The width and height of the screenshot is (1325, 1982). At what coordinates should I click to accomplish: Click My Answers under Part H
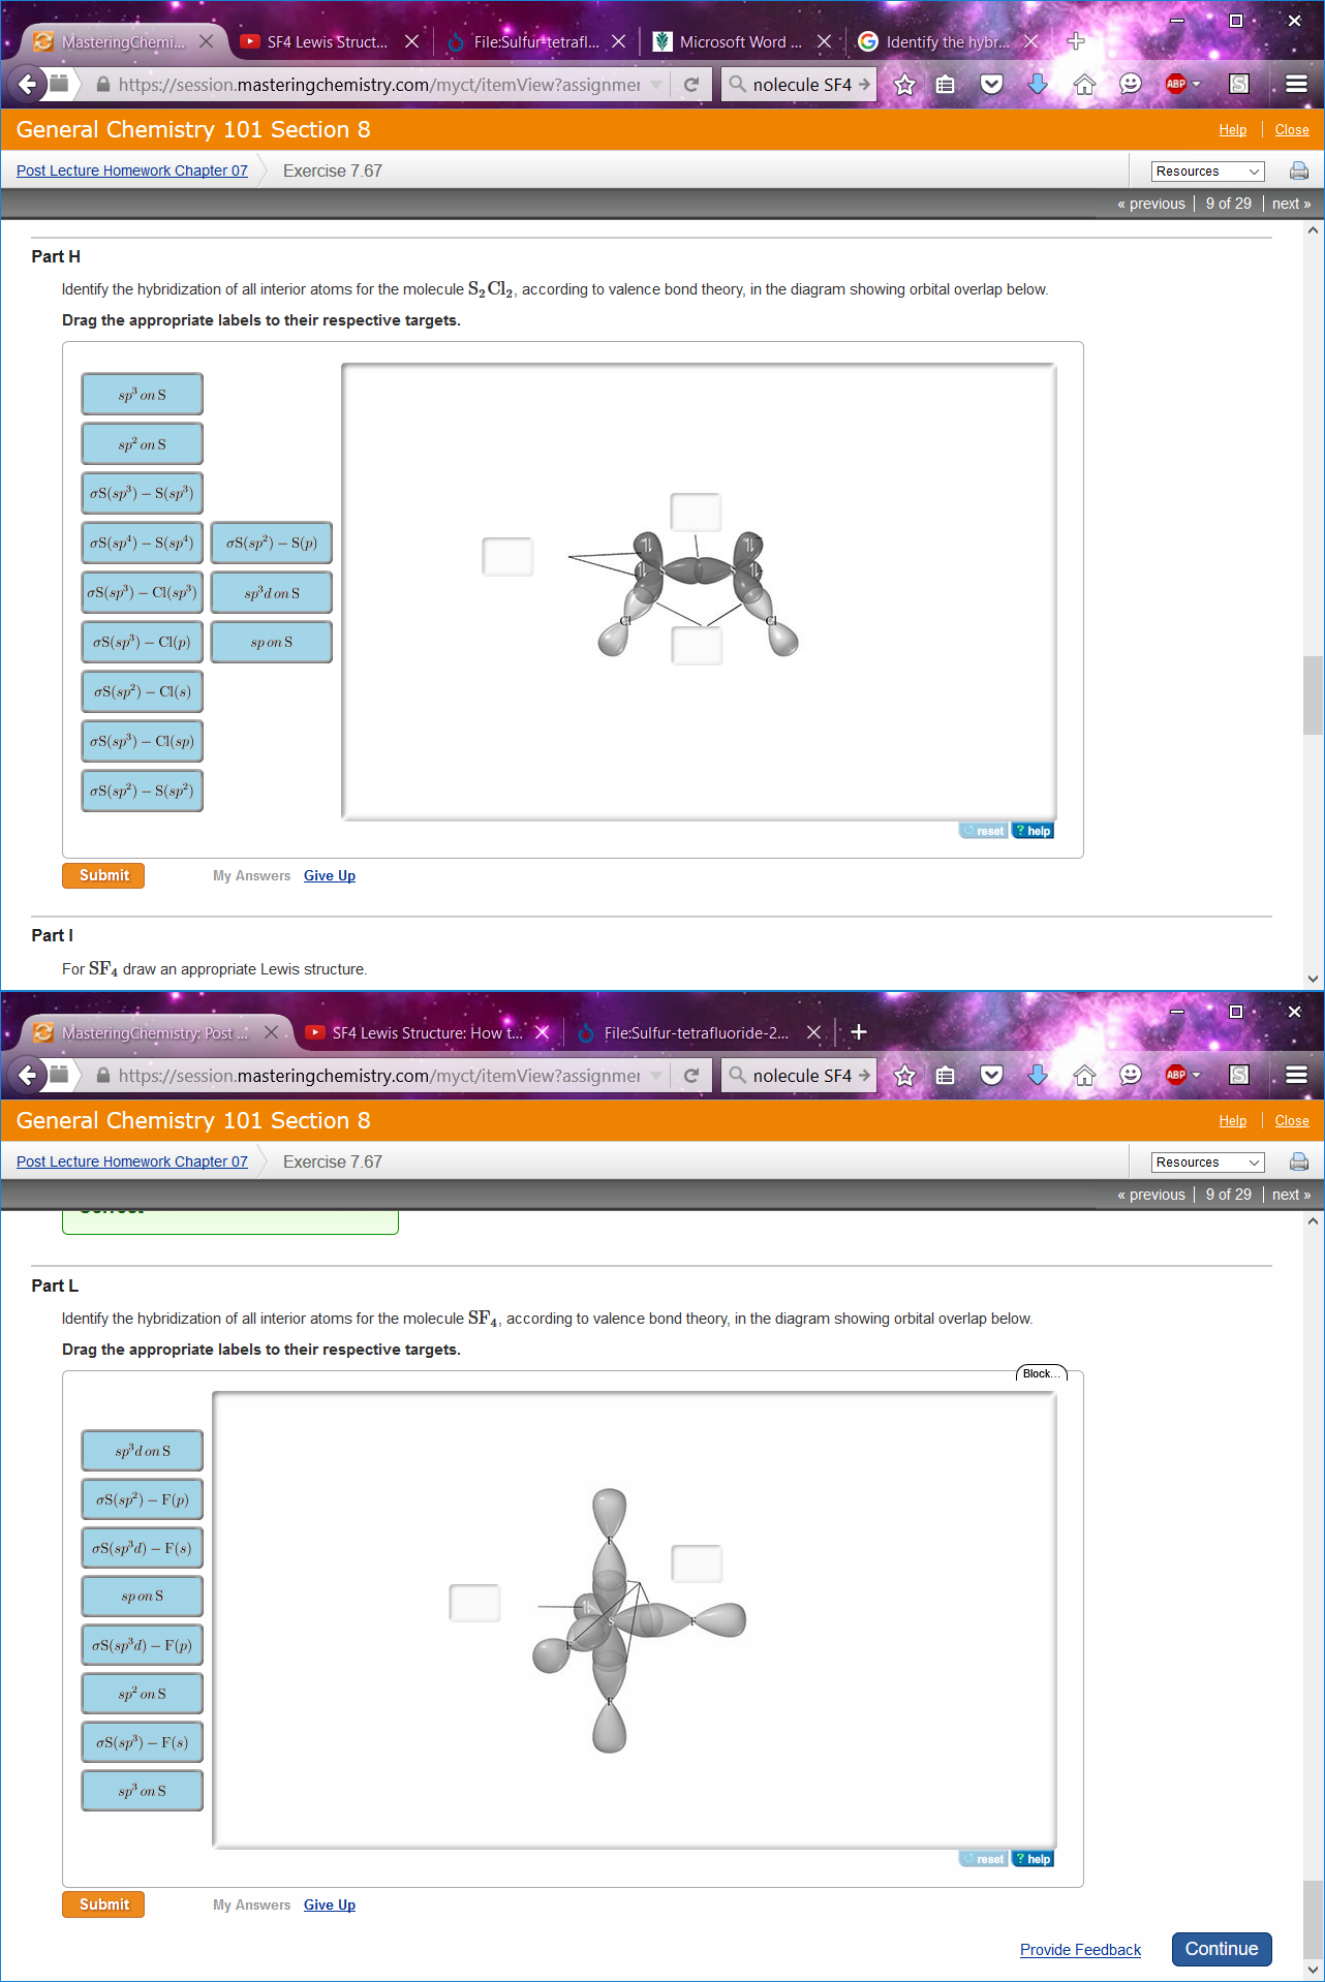[x=252, y=876]
